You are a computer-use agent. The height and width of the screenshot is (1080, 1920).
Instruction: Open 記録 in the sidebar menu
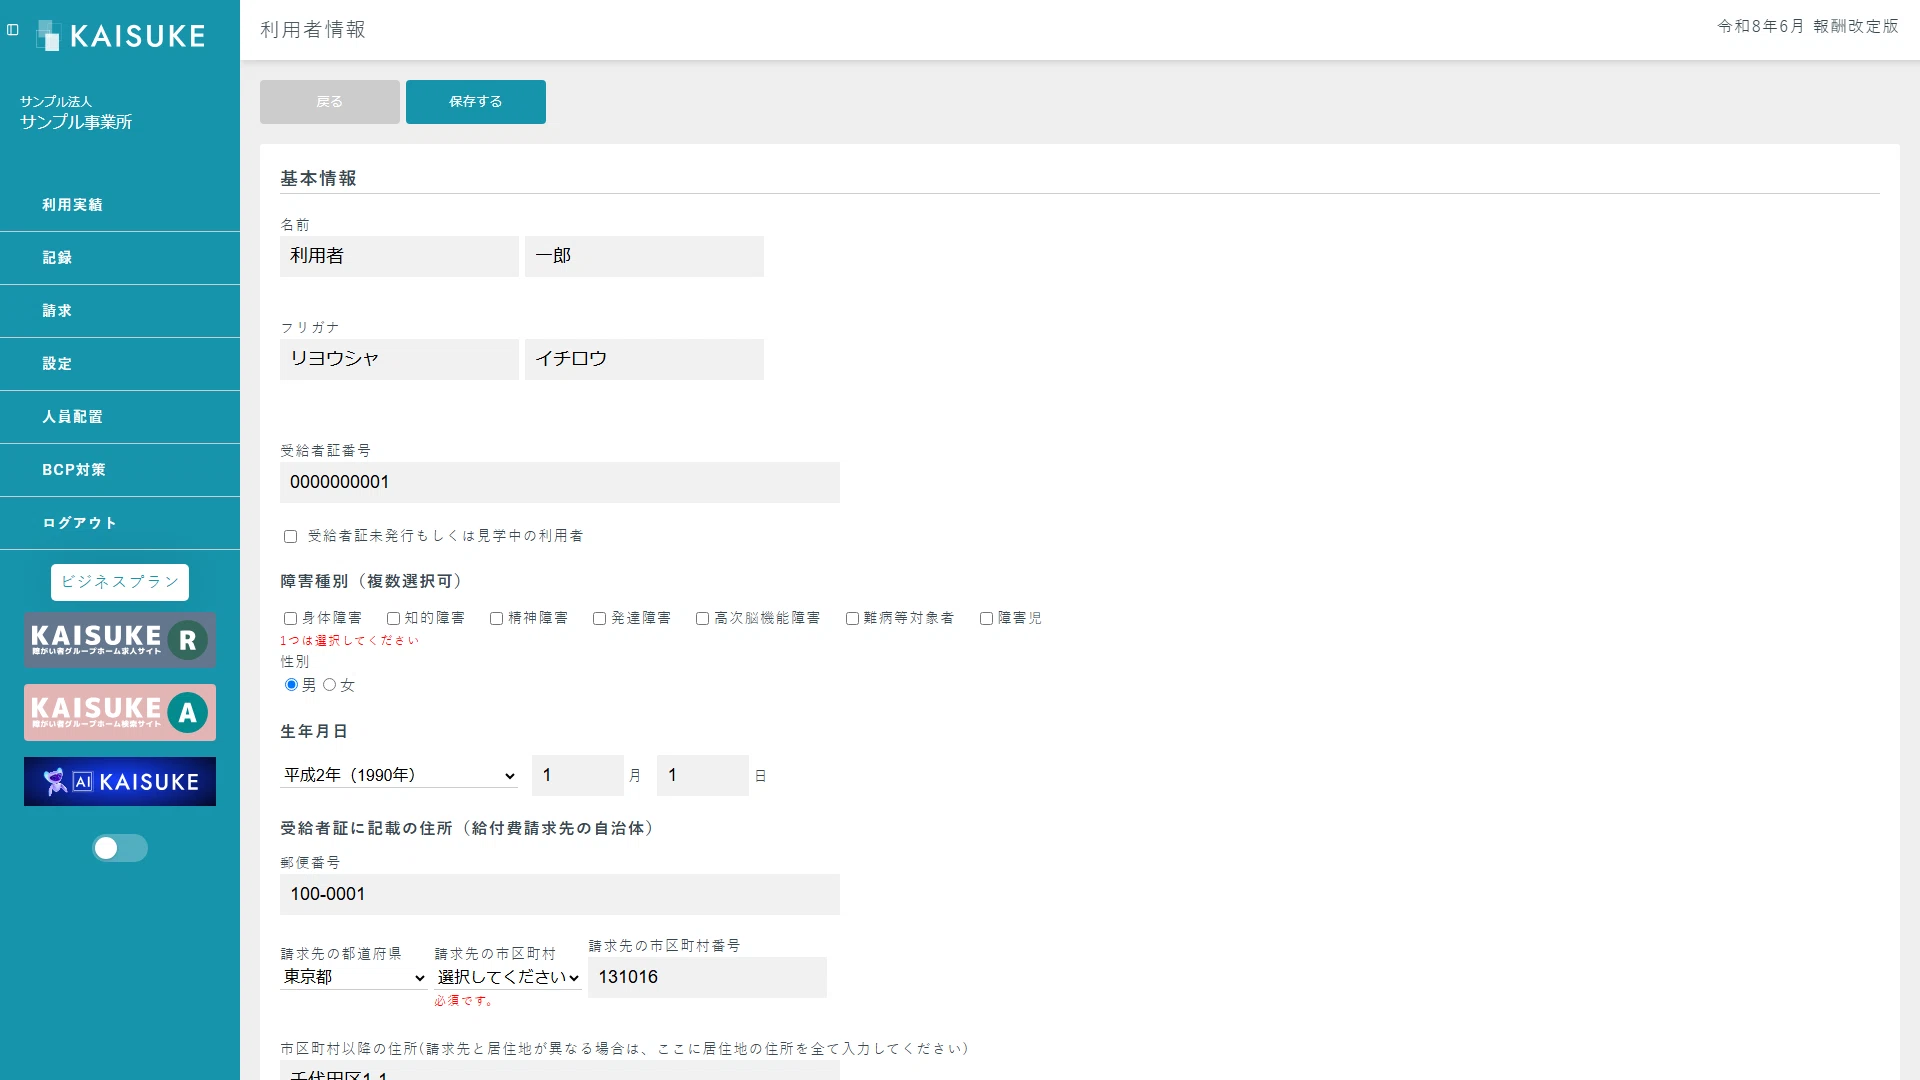pyautogui.click(x=120, y=258)
